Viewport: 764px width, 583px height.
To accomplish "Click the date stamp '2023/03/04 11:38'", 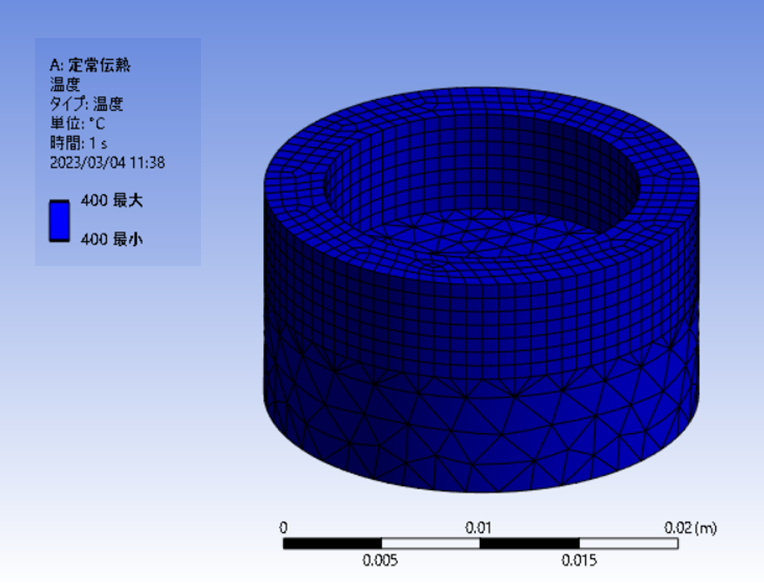I will (107, 162).
